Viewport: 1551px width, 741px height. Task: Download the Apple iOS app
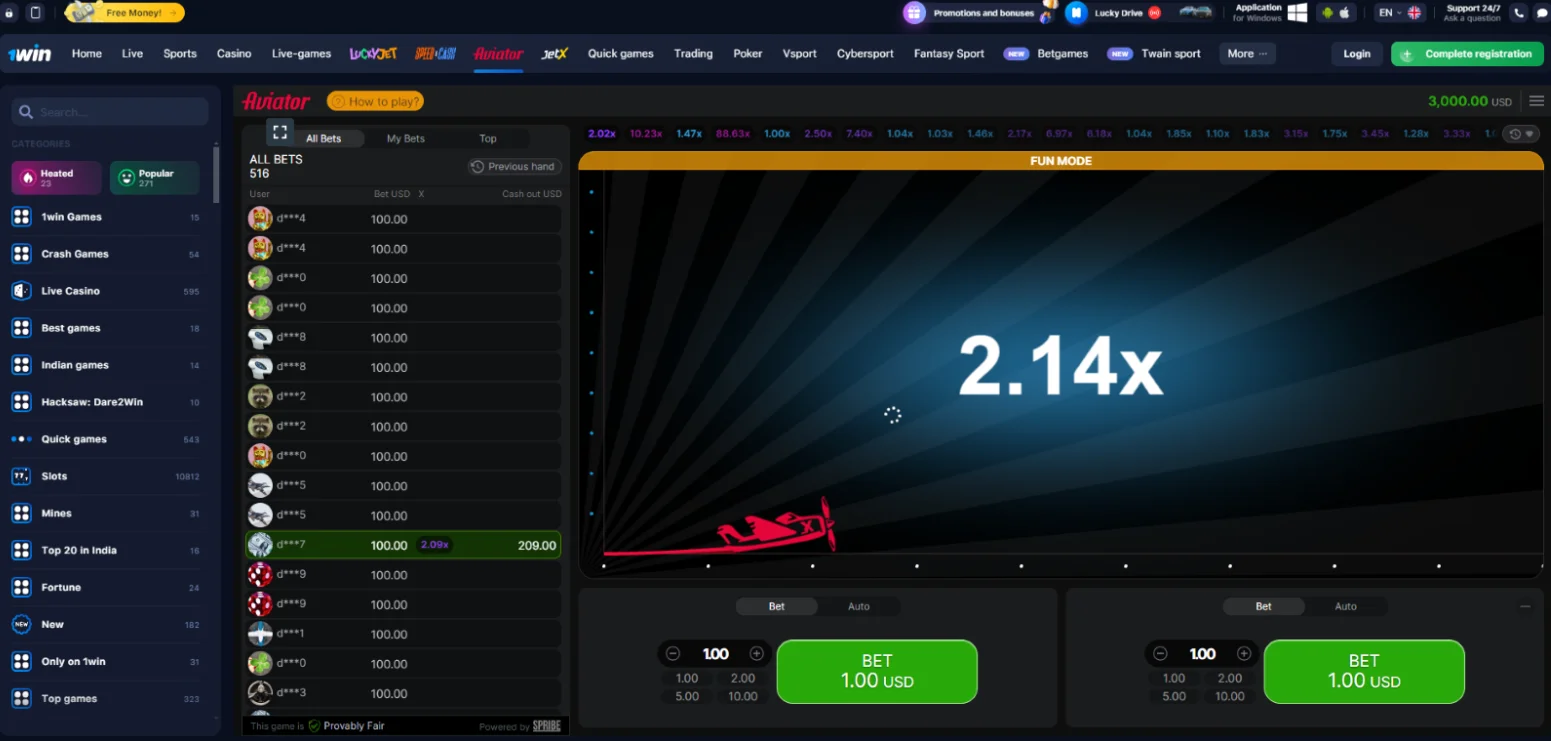1344,13
